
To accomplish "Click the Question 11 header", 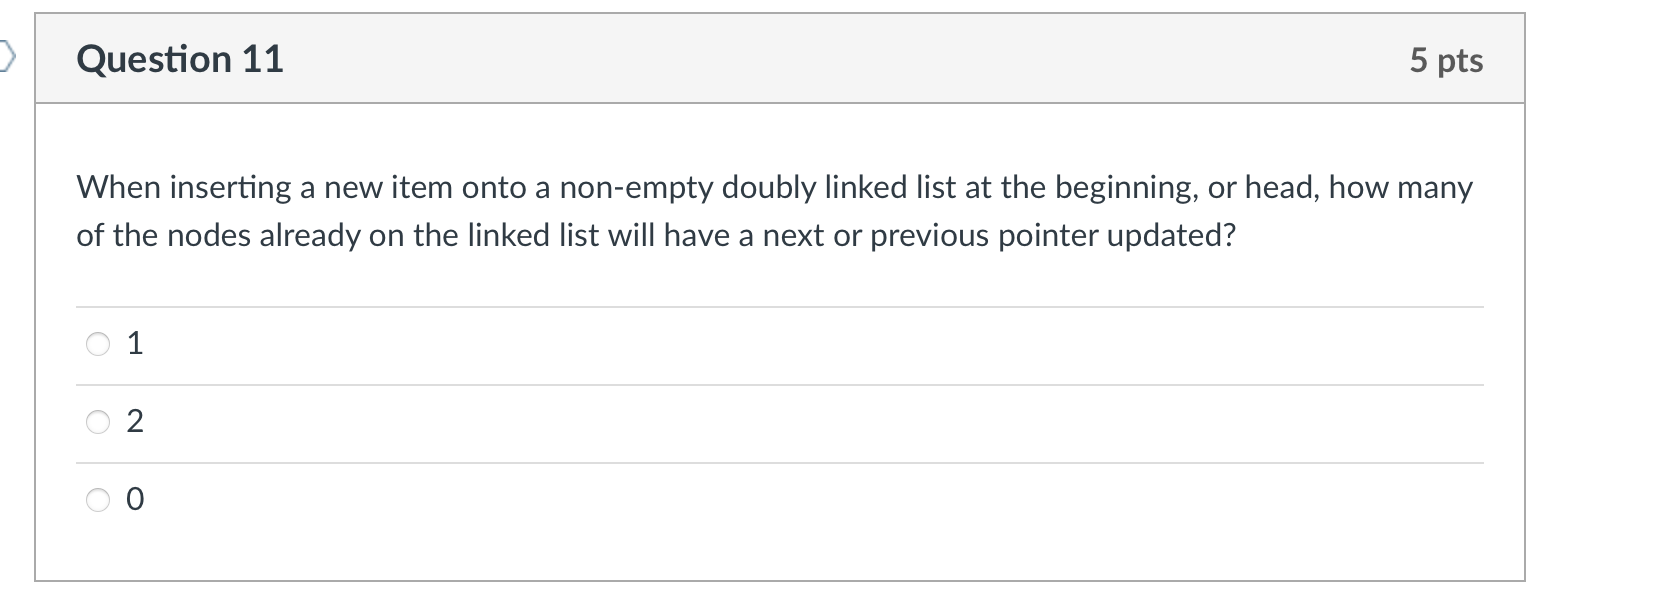I will click(x=180, y=59).
